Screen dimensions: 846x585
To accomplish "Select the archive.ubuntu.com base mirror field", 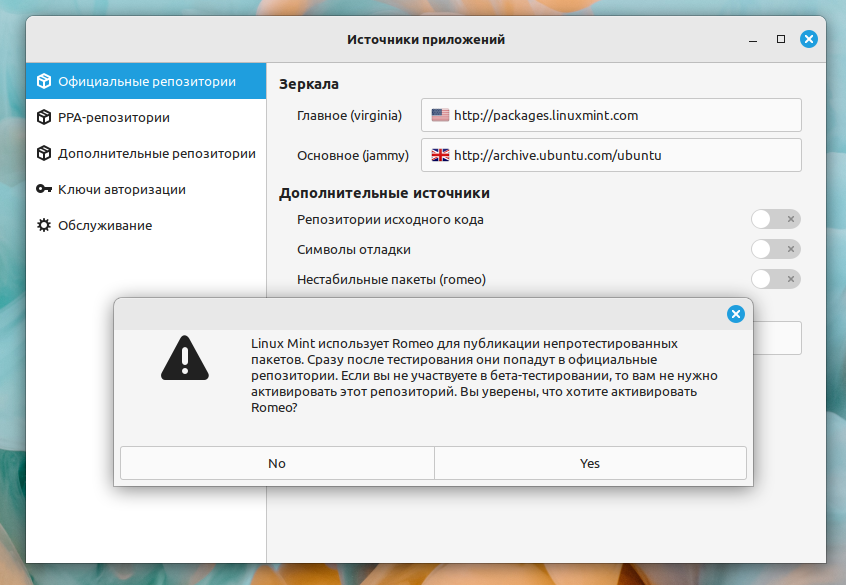I will (x=611, y=155).
